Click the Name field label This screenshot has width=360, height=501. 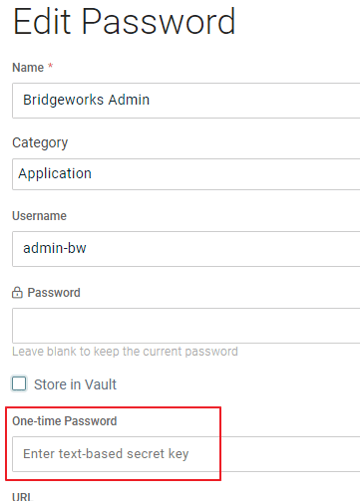(x=28, y=68)
